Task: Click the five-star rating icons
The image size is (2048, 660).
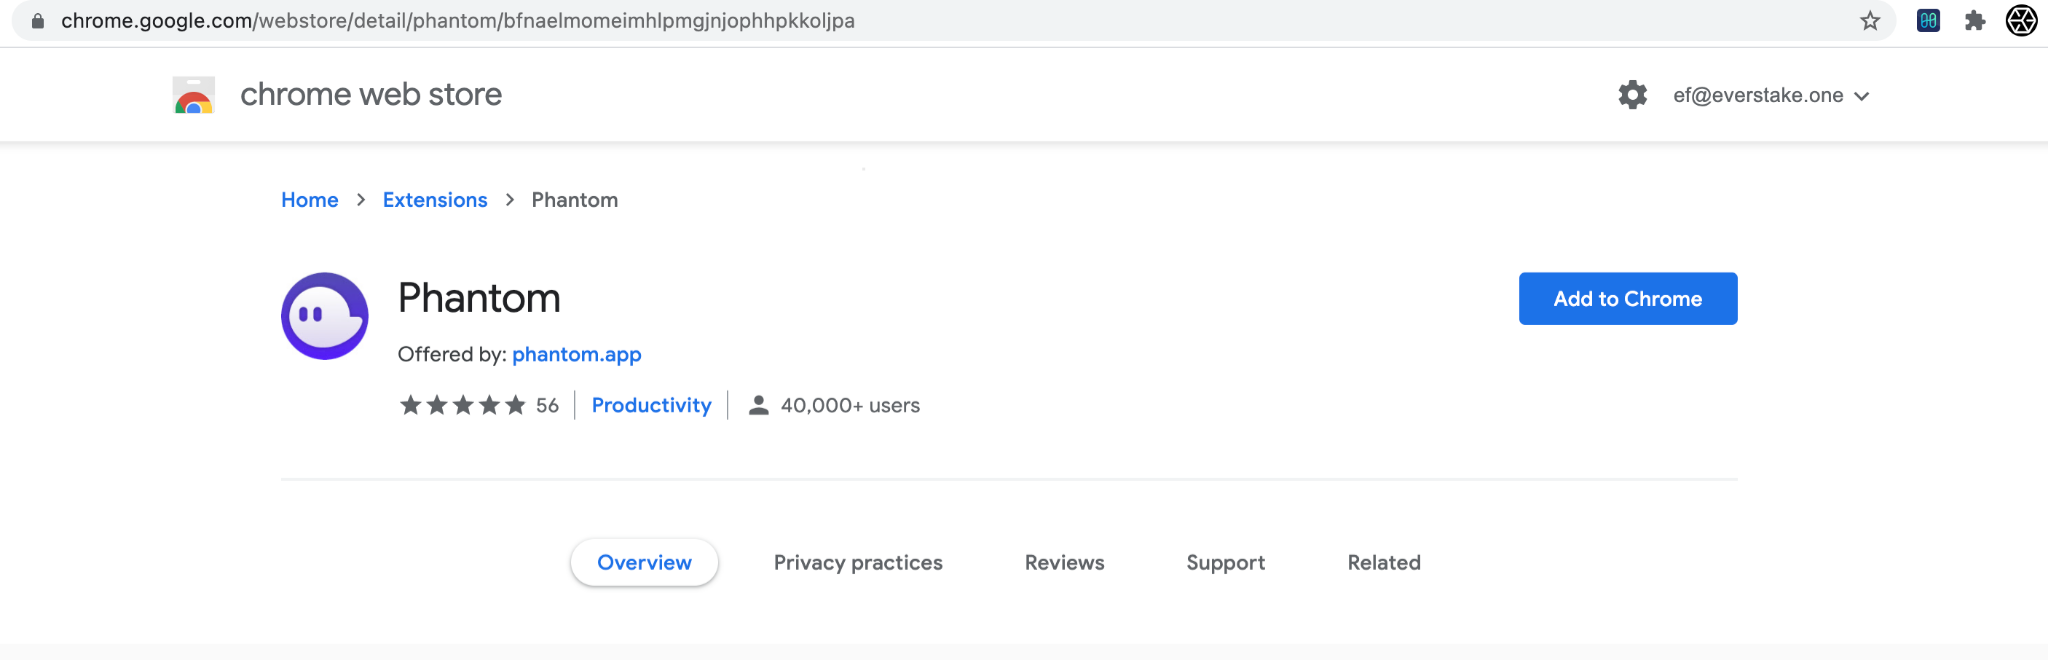Action: point(463,405)
